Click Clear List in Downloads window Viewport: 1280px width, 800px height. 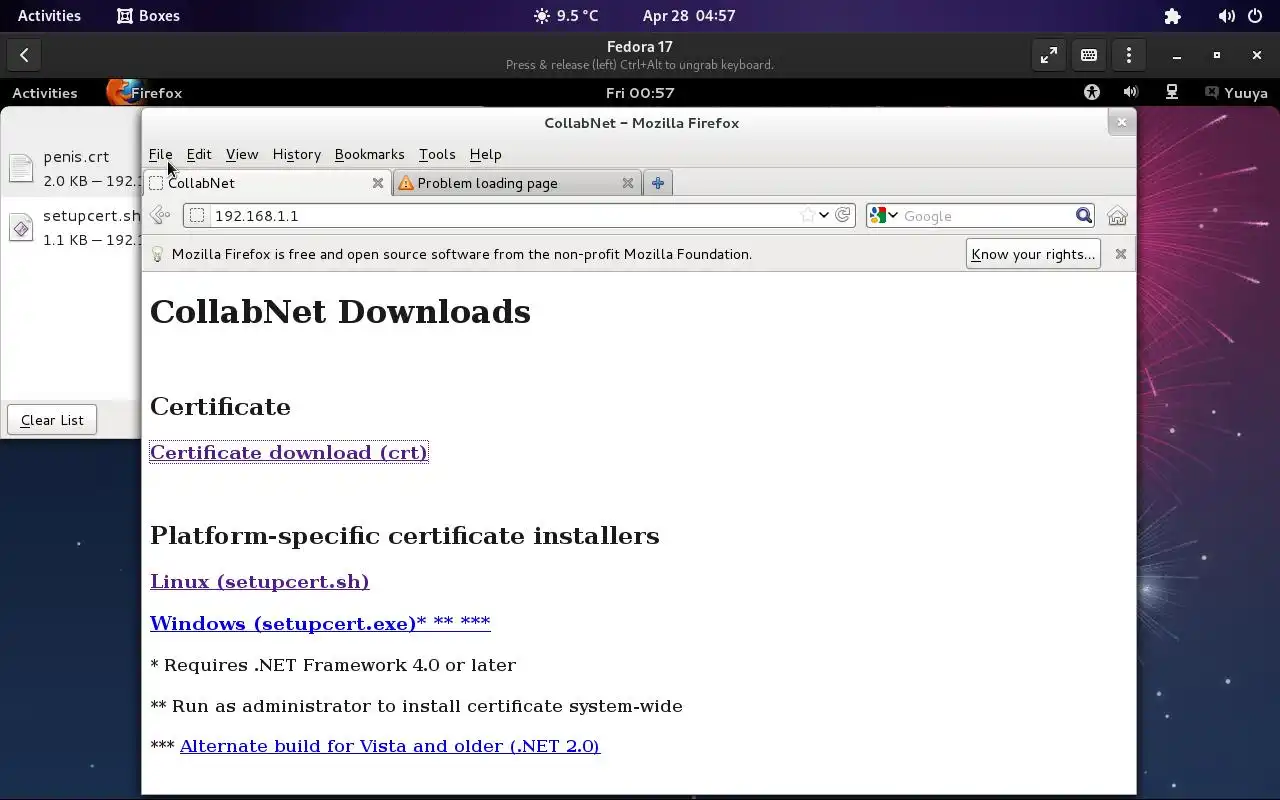[52, 420]
